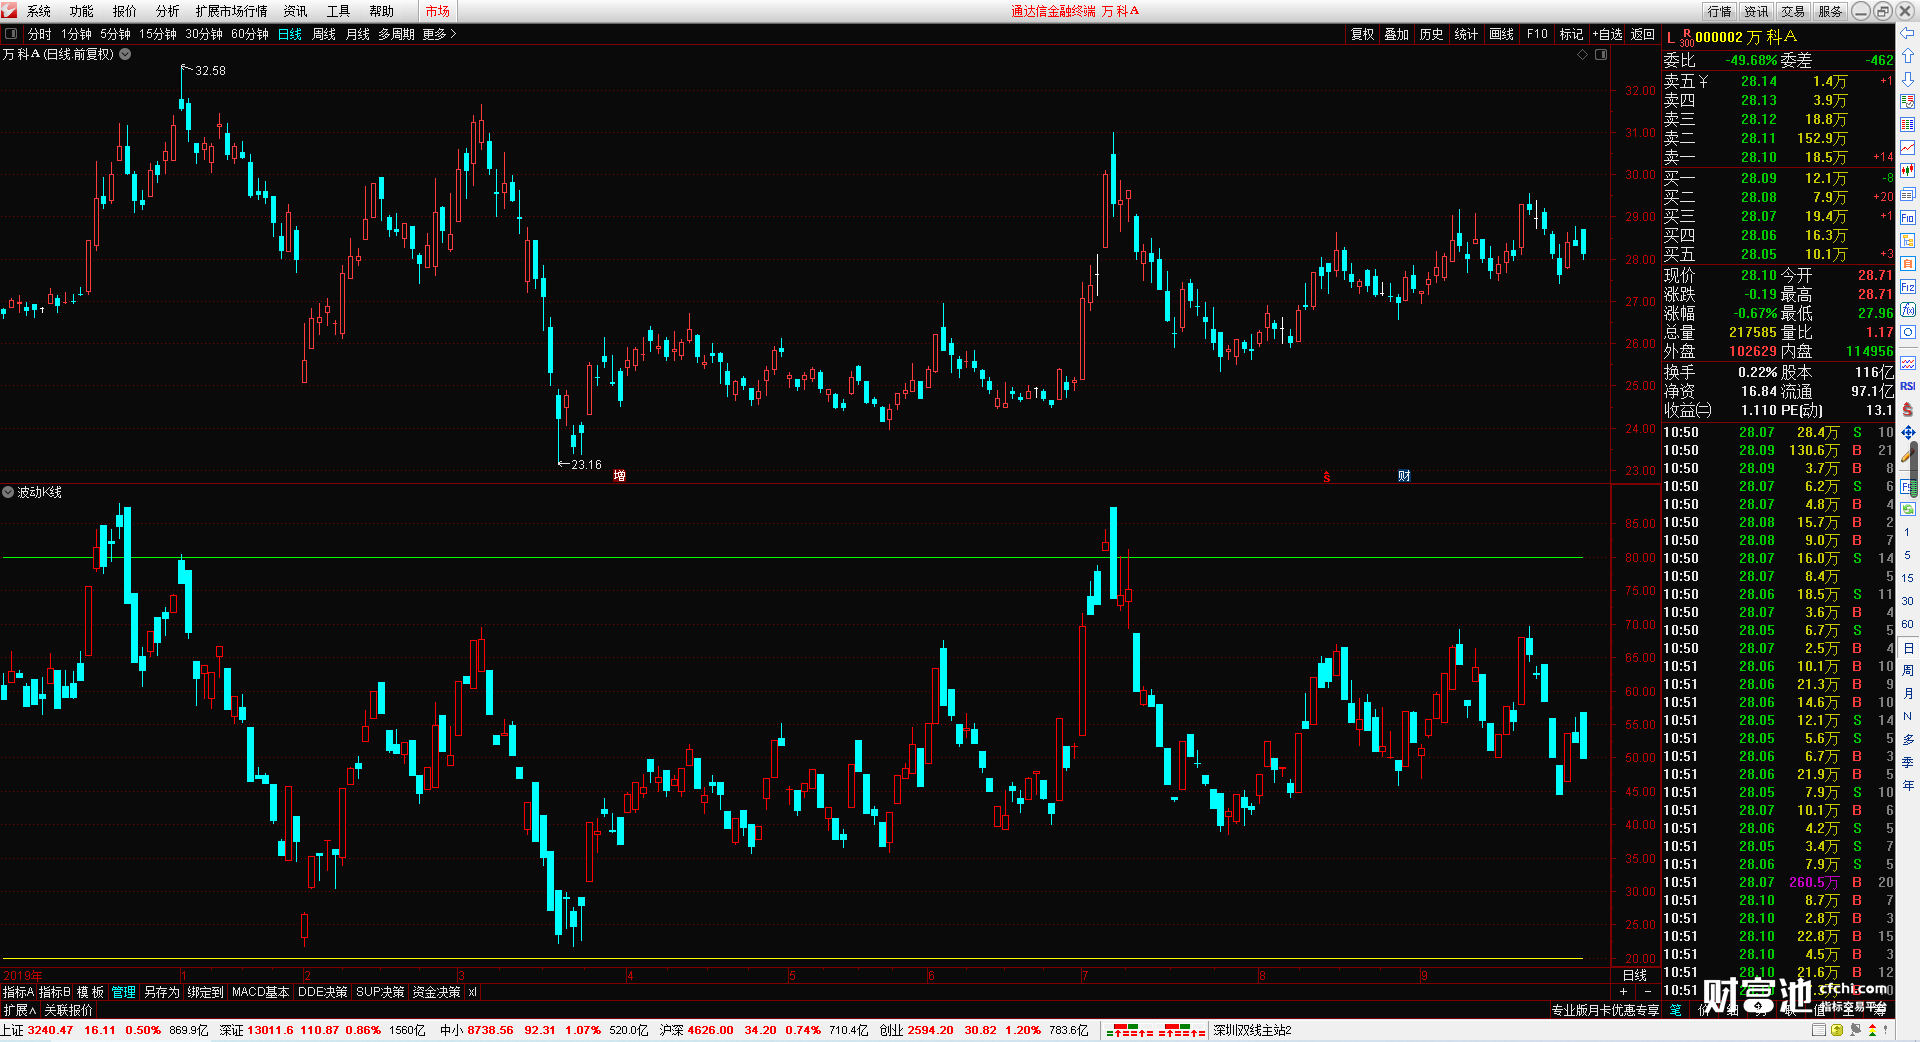Open the f(x) formula icon
The width and height of the screenshot is (1920, 1042).
(x=1907, y=310)
